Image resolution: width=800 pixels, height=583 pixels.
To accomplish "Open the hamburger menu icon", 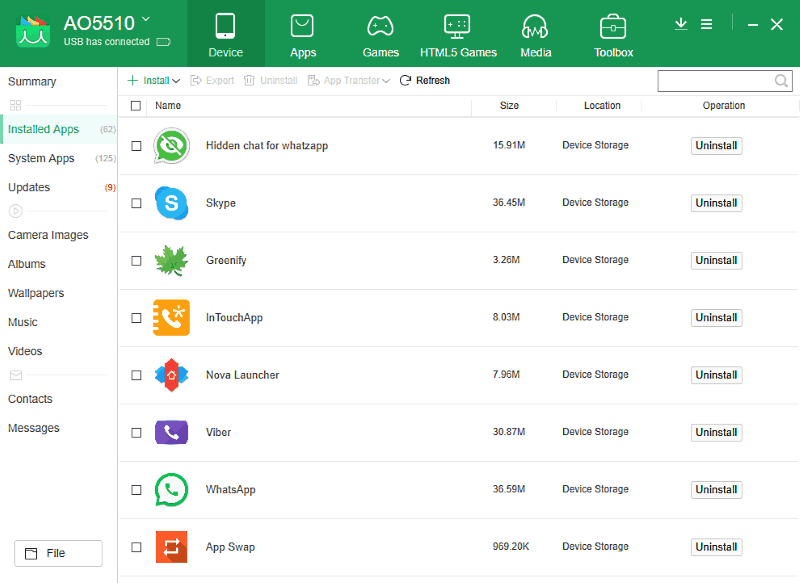I will pos(706,24).
